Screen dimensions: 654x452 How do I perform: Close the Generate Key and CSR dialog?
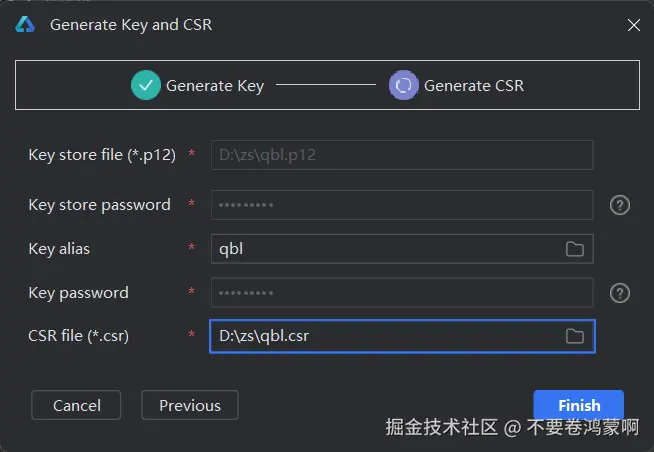(634, 25)
